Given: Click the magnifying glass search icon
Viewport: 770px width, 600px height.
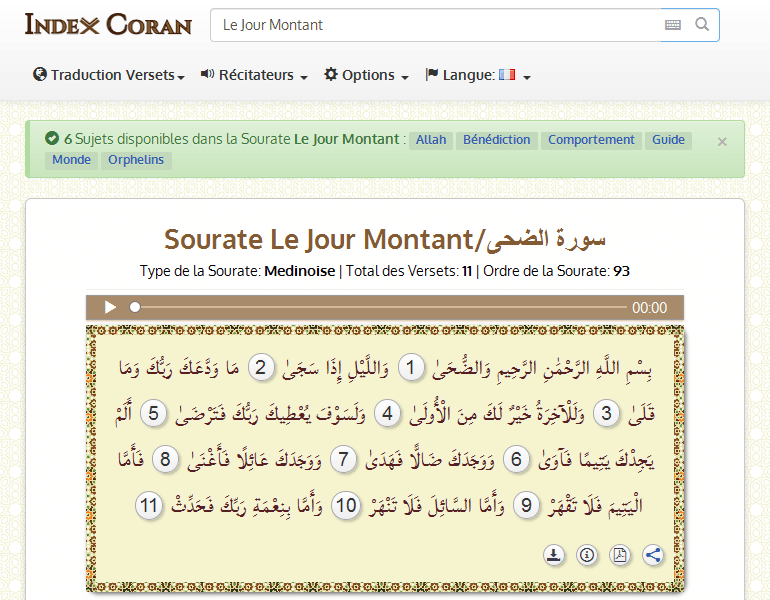Looking at the screenshot, I should 702,25.
